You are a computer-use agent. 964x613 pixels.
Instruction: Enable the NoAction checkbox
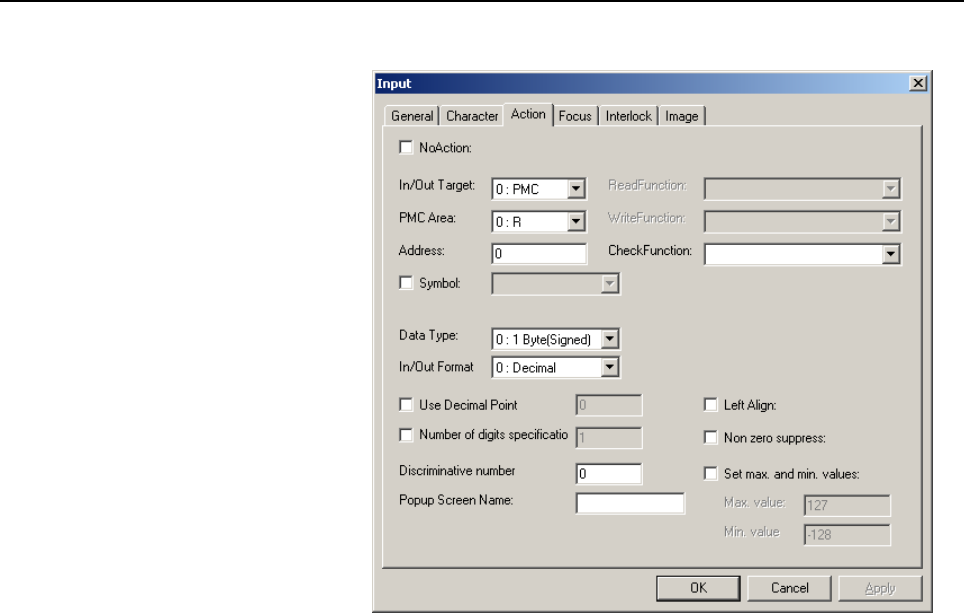(x=406, y=148)
